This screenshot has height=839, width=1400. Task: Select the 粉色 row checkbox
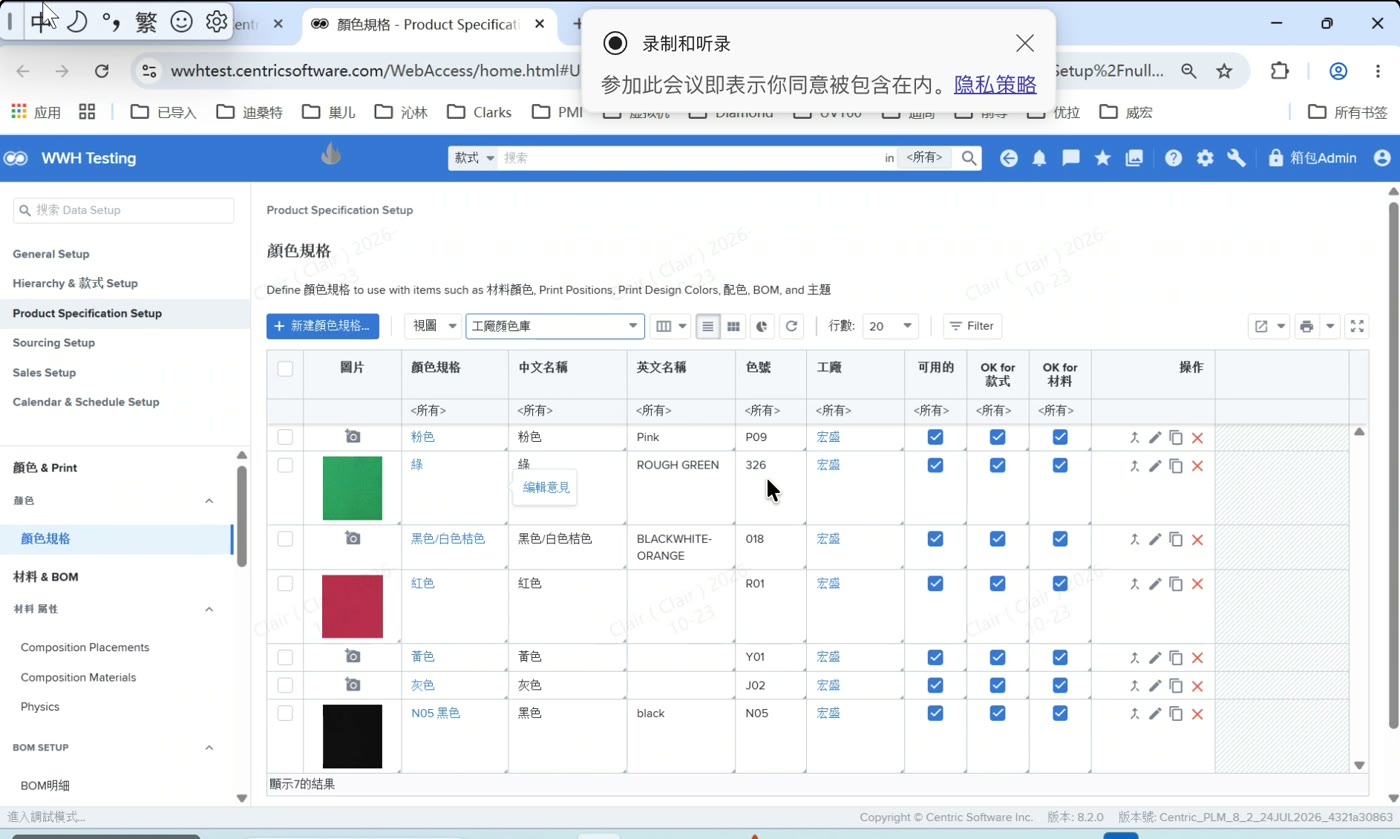click(285, 437)
